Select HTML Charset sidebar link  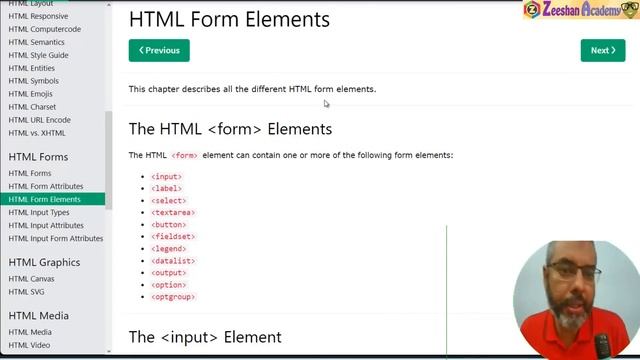(x=32, y=107)
